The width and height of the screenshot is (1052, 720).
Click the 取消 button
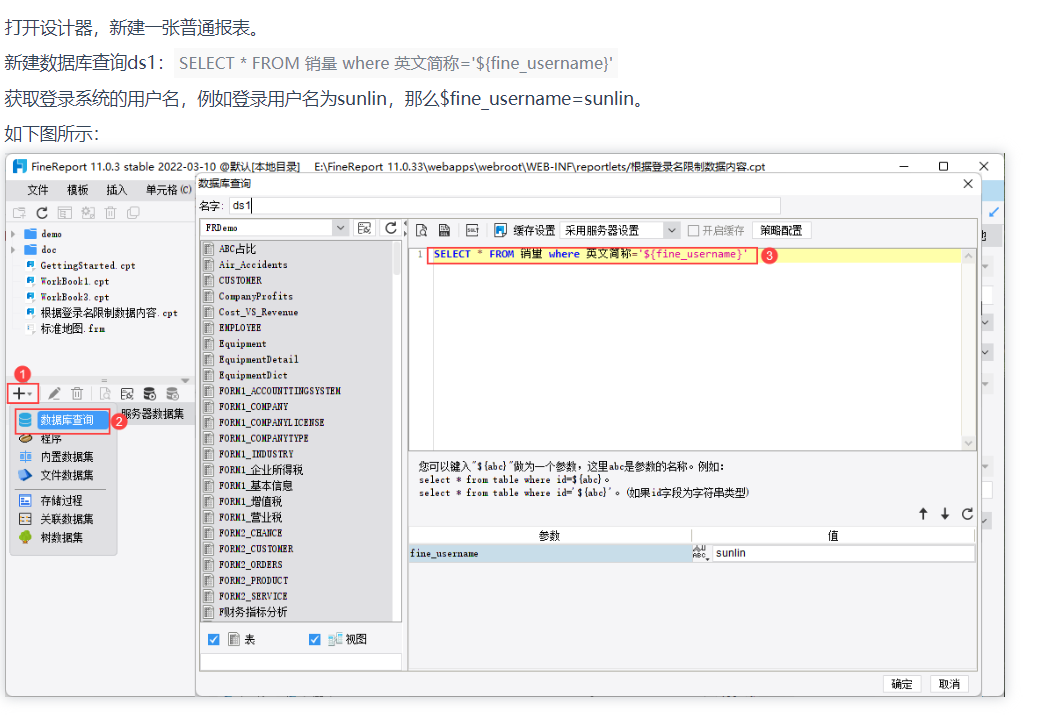[949, 684]
